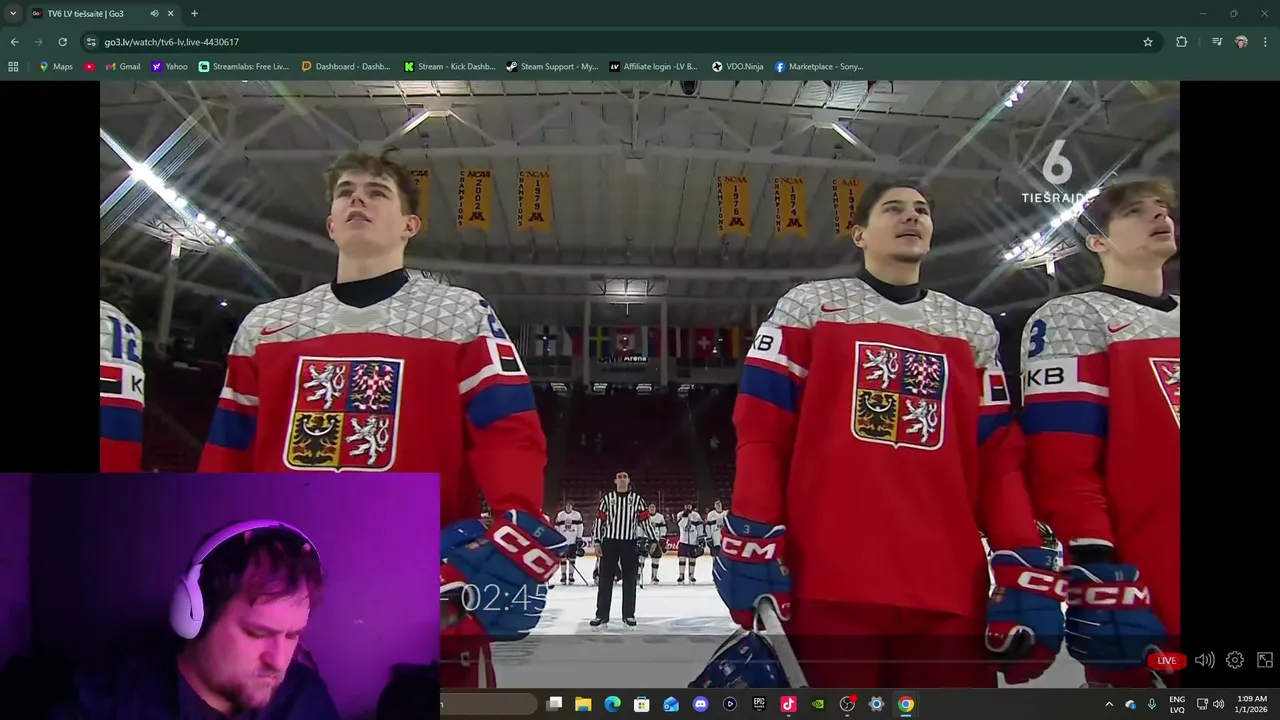Screen dimensions: 1280x720
Task: Open the YouTube bookmark icon
Action: pos(90,67)
